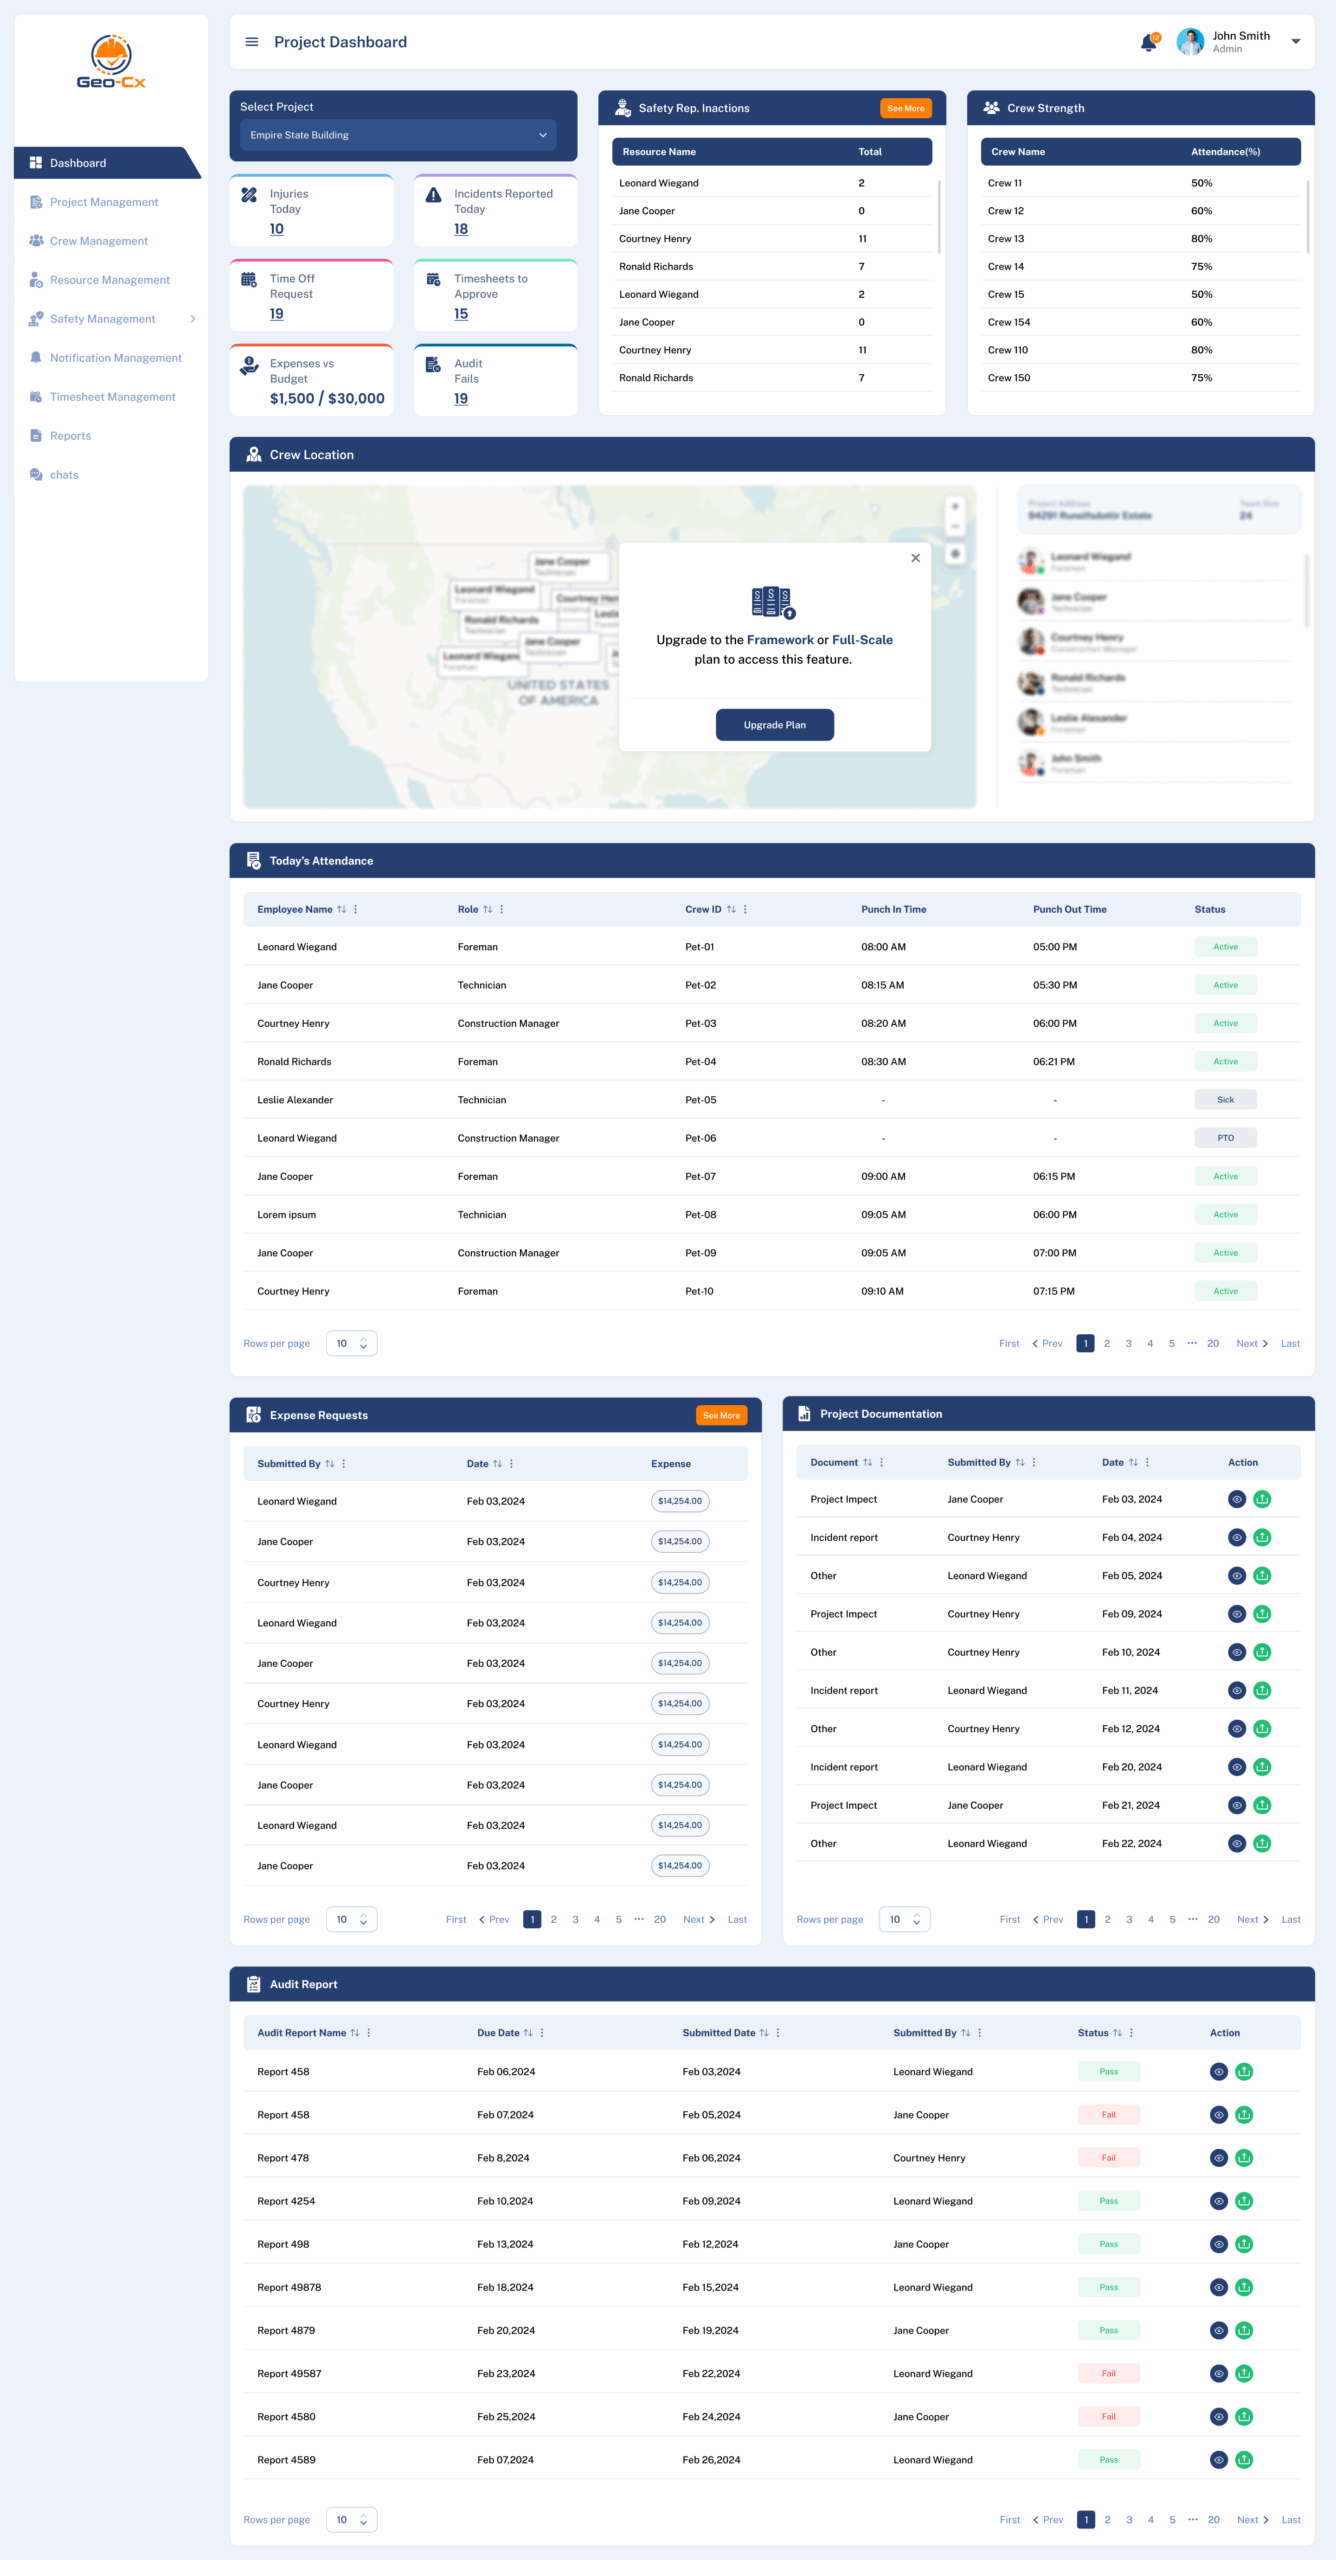Sort audit reports by Status
Screen dimensions: 1336x2560
tap(1118, 2033)
